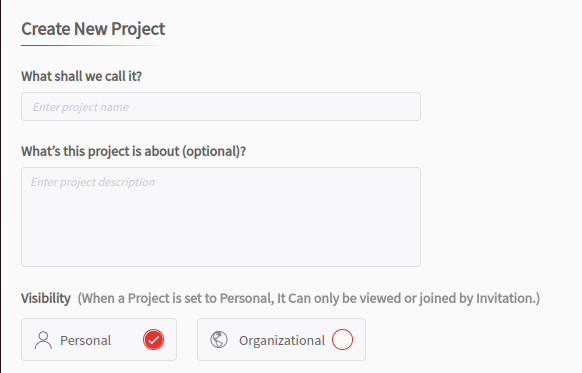Click the 'What shall we call it?' label
The width and height of the screenshot is (582, 373).
[x=82, y=76]
